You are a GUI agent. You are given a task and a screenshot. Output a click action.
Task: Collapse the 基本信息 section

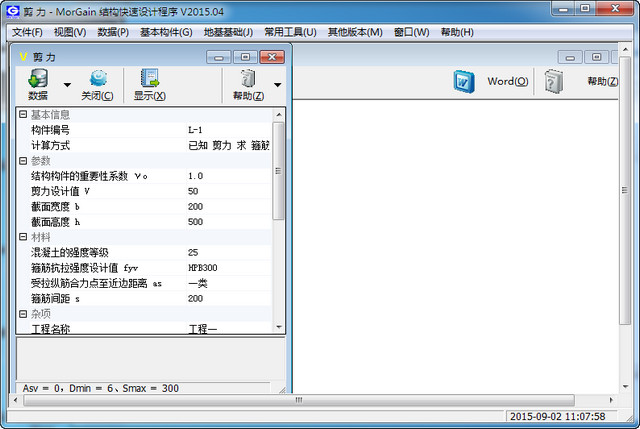[23, 114]
